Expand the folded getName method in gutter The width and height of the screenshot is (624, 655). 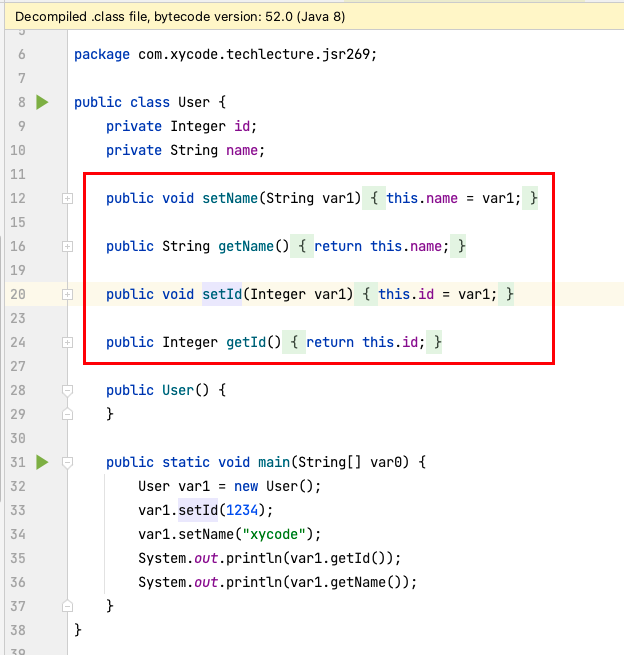pos(68,246)
